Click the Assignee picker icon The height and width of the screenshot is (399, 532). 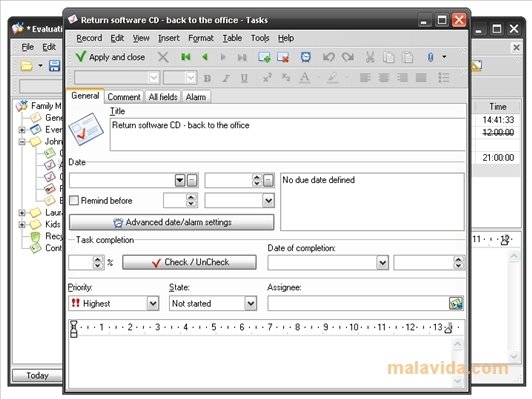[456, 303]
